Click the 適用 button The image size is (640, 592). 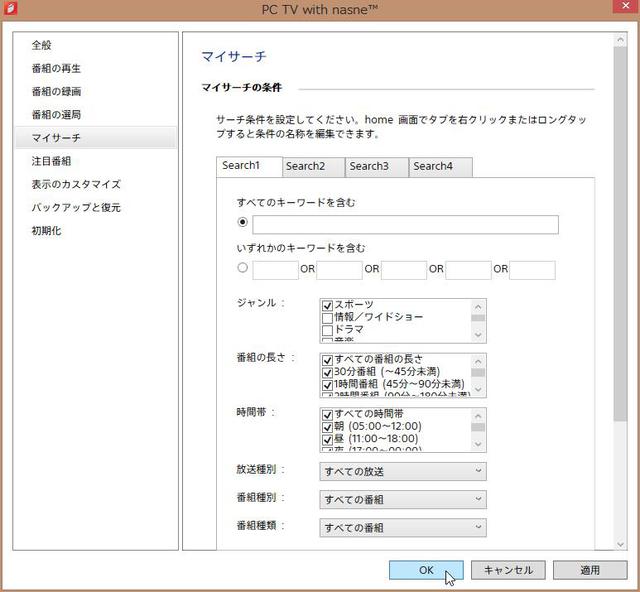point(590,570)
